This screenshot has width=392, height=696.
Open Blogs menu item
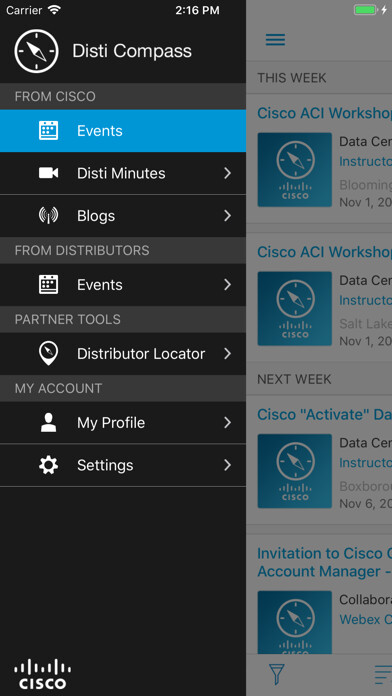(x=123, y=216)
